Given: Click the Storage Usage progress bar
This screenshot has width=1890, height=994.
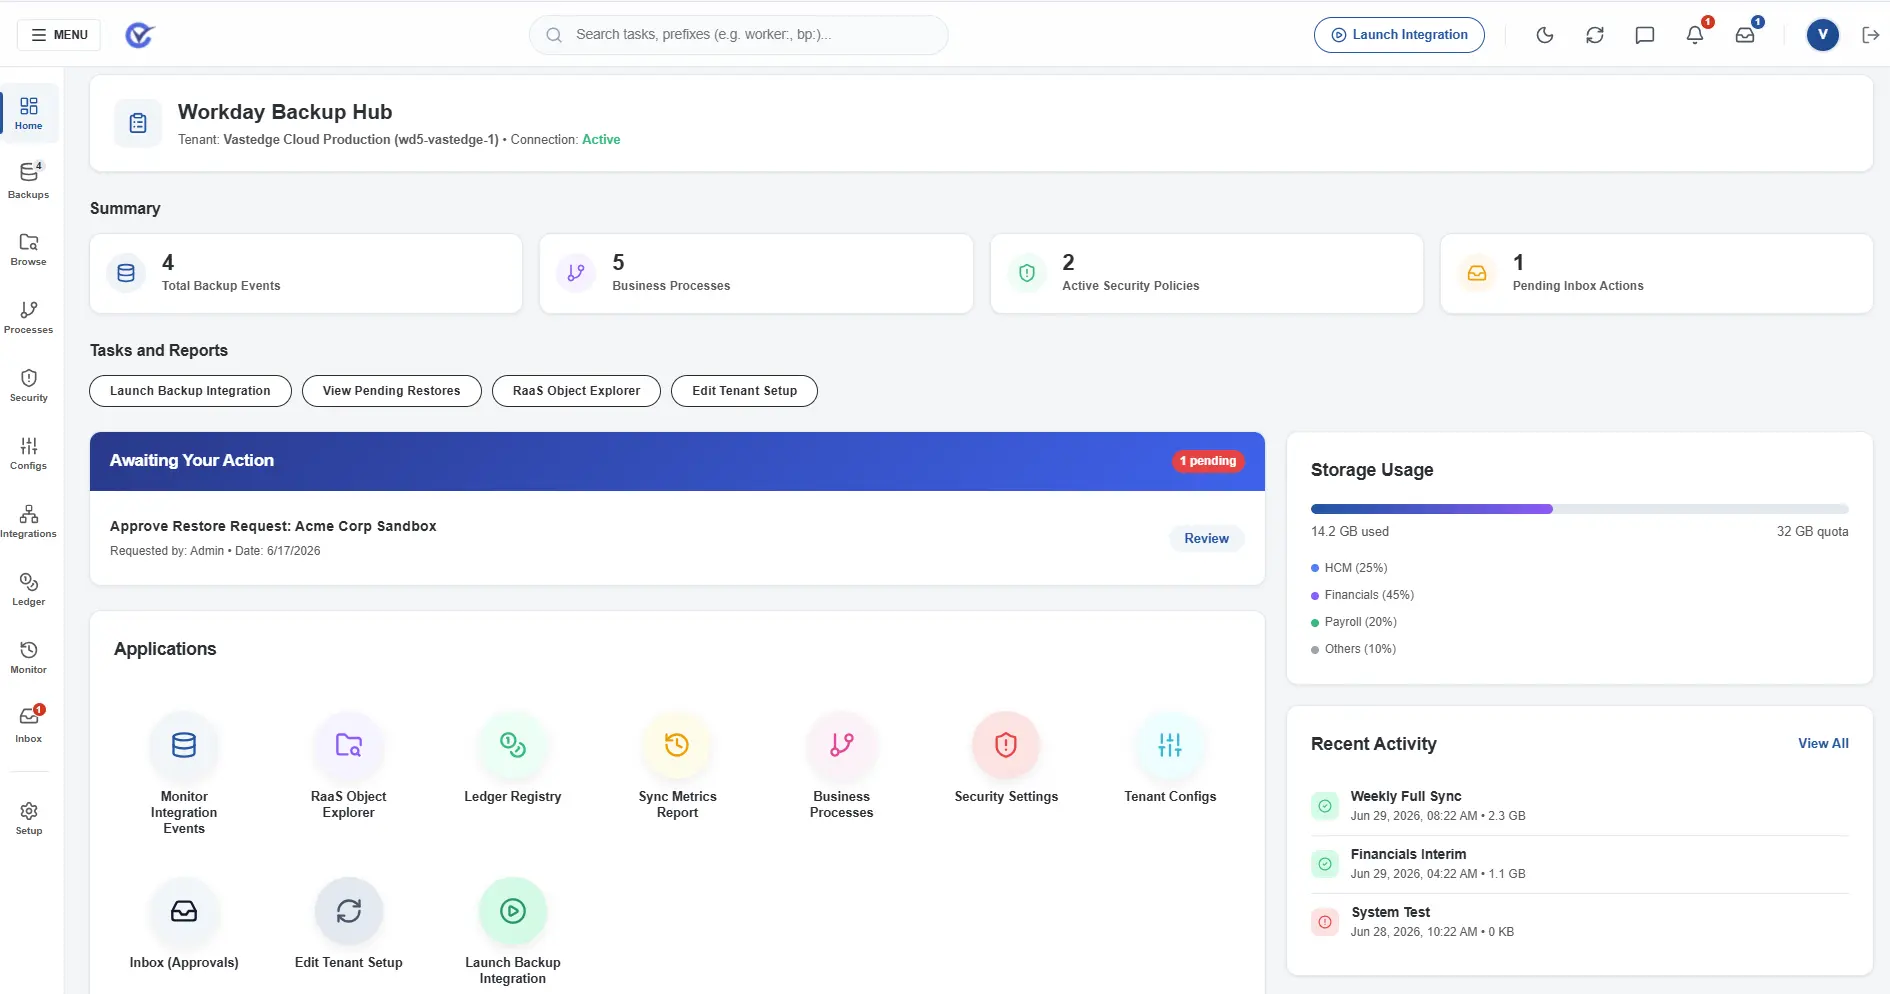Looking at the screenshot, I should 1579,509.
